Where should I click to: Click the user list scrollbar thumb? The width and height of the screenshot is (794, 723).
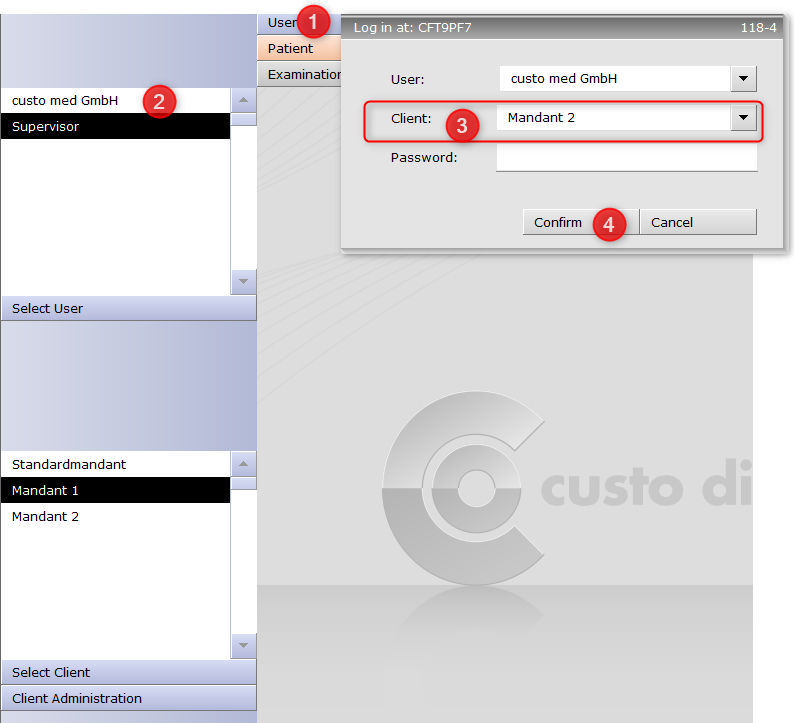click(x=244, y=119)
